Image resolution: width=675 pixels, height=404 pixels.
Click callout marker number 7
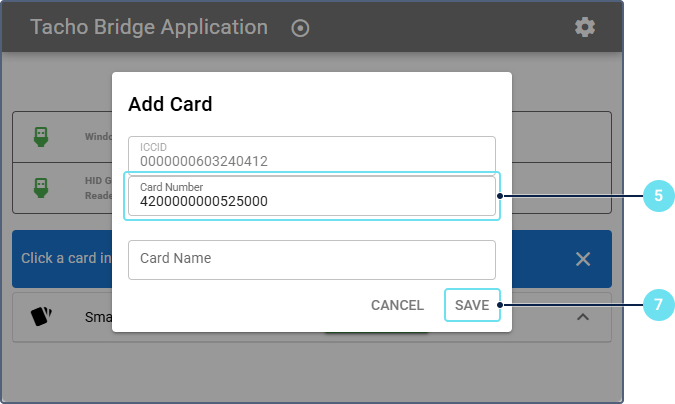click(x=657, y=305)
